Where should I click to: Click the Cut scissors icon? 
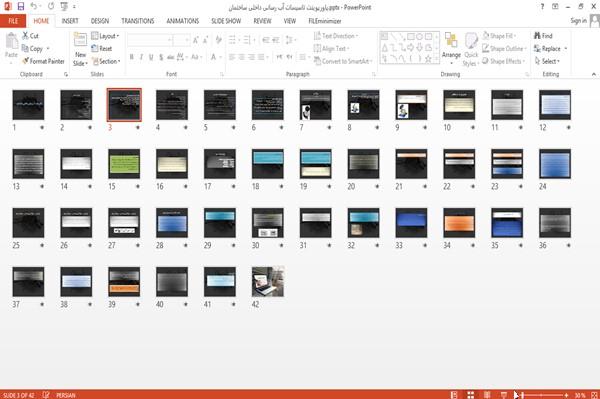(26, 36)
